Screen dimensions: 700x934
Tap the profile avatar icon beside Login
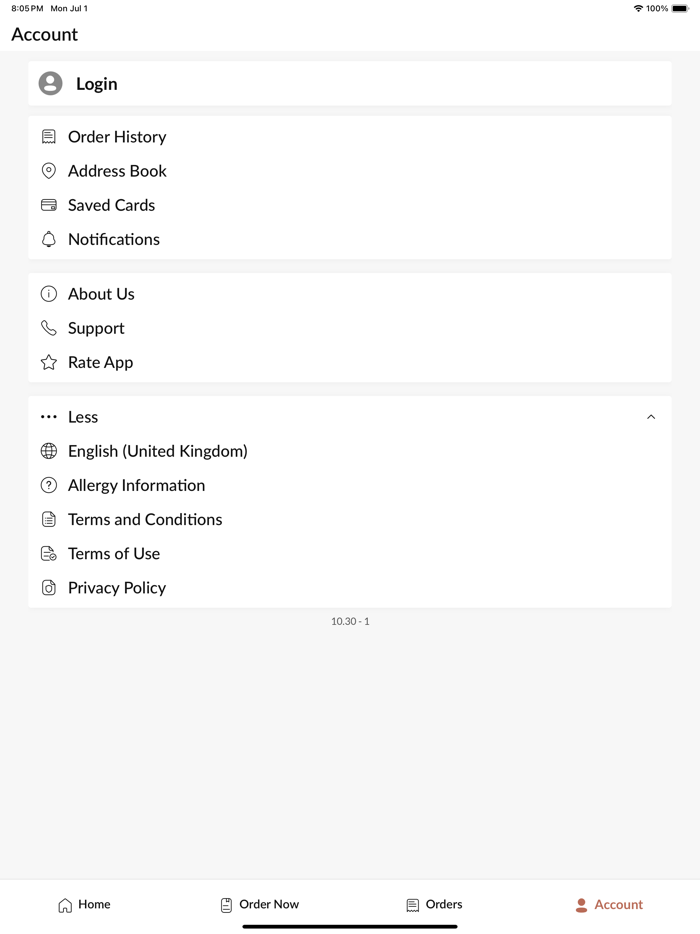pos(50,84)
